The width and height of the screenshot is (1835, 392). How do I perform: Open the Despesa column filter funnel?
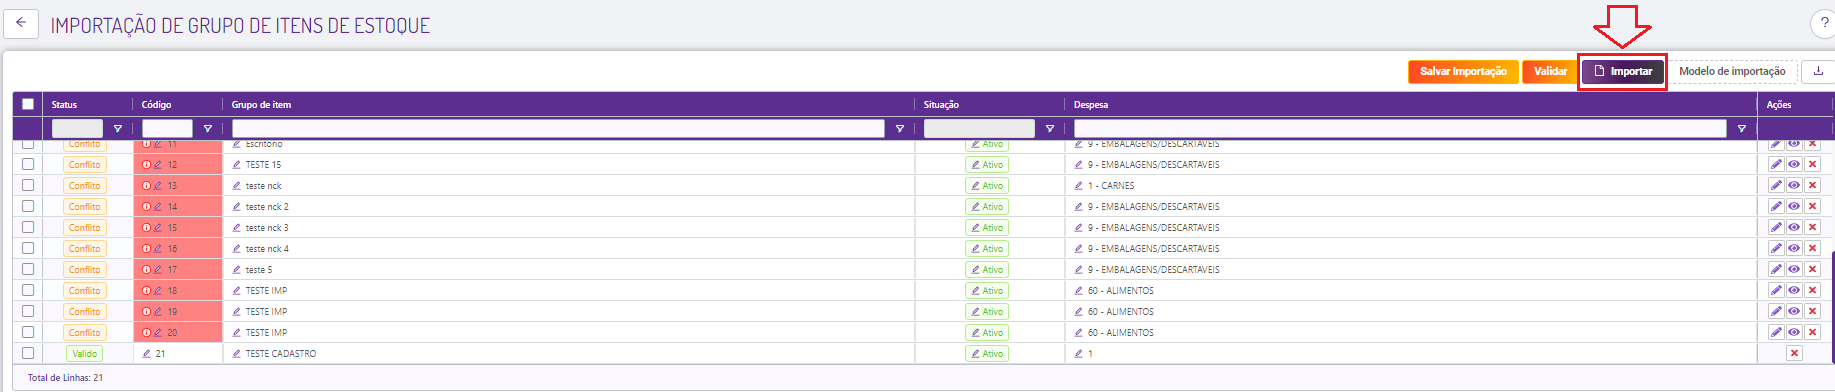click(x=1742, y=129)
